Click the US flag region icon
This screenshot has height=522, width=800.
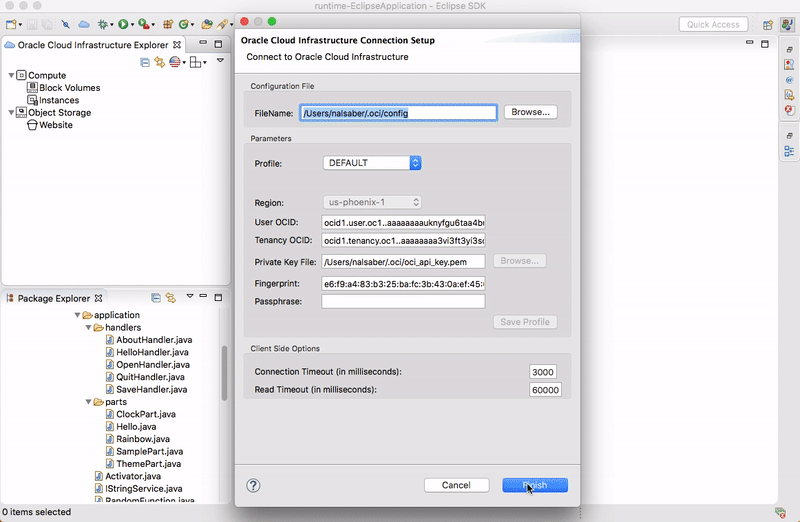click(x=175, y=62)
